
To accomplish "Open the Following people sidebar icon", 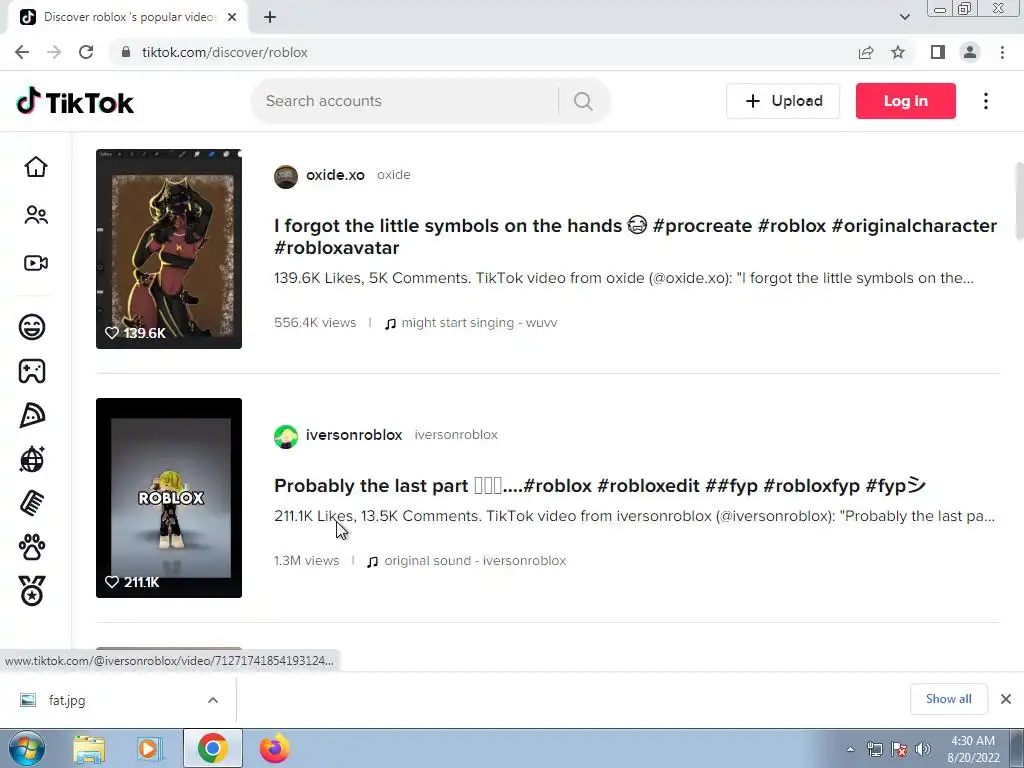I will click(x=36, y=215).
